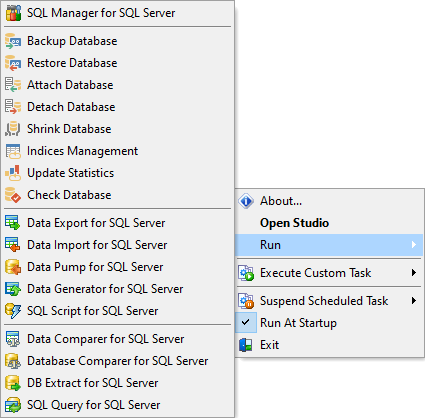425x418 pixels.
Task: Launch Data Import for SQL Server
Action: 117,245
